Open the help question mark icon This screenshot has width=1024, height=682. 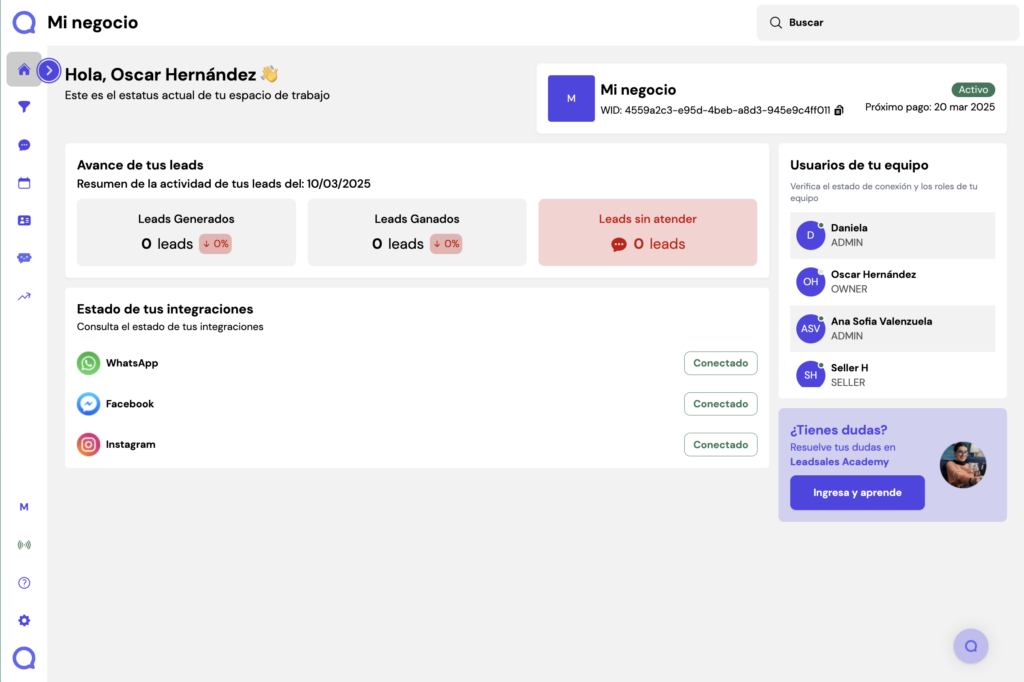click(x=24, y=583)
